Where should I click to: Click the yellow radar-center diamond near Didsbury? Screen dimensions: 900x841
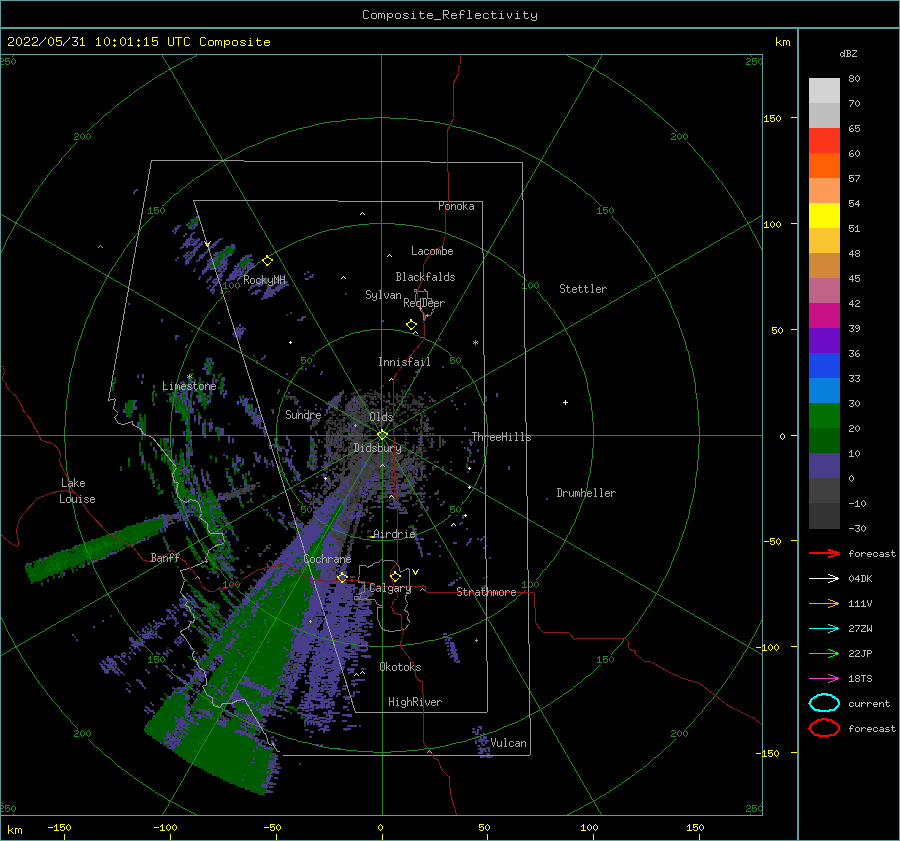(x=382, y=435)
